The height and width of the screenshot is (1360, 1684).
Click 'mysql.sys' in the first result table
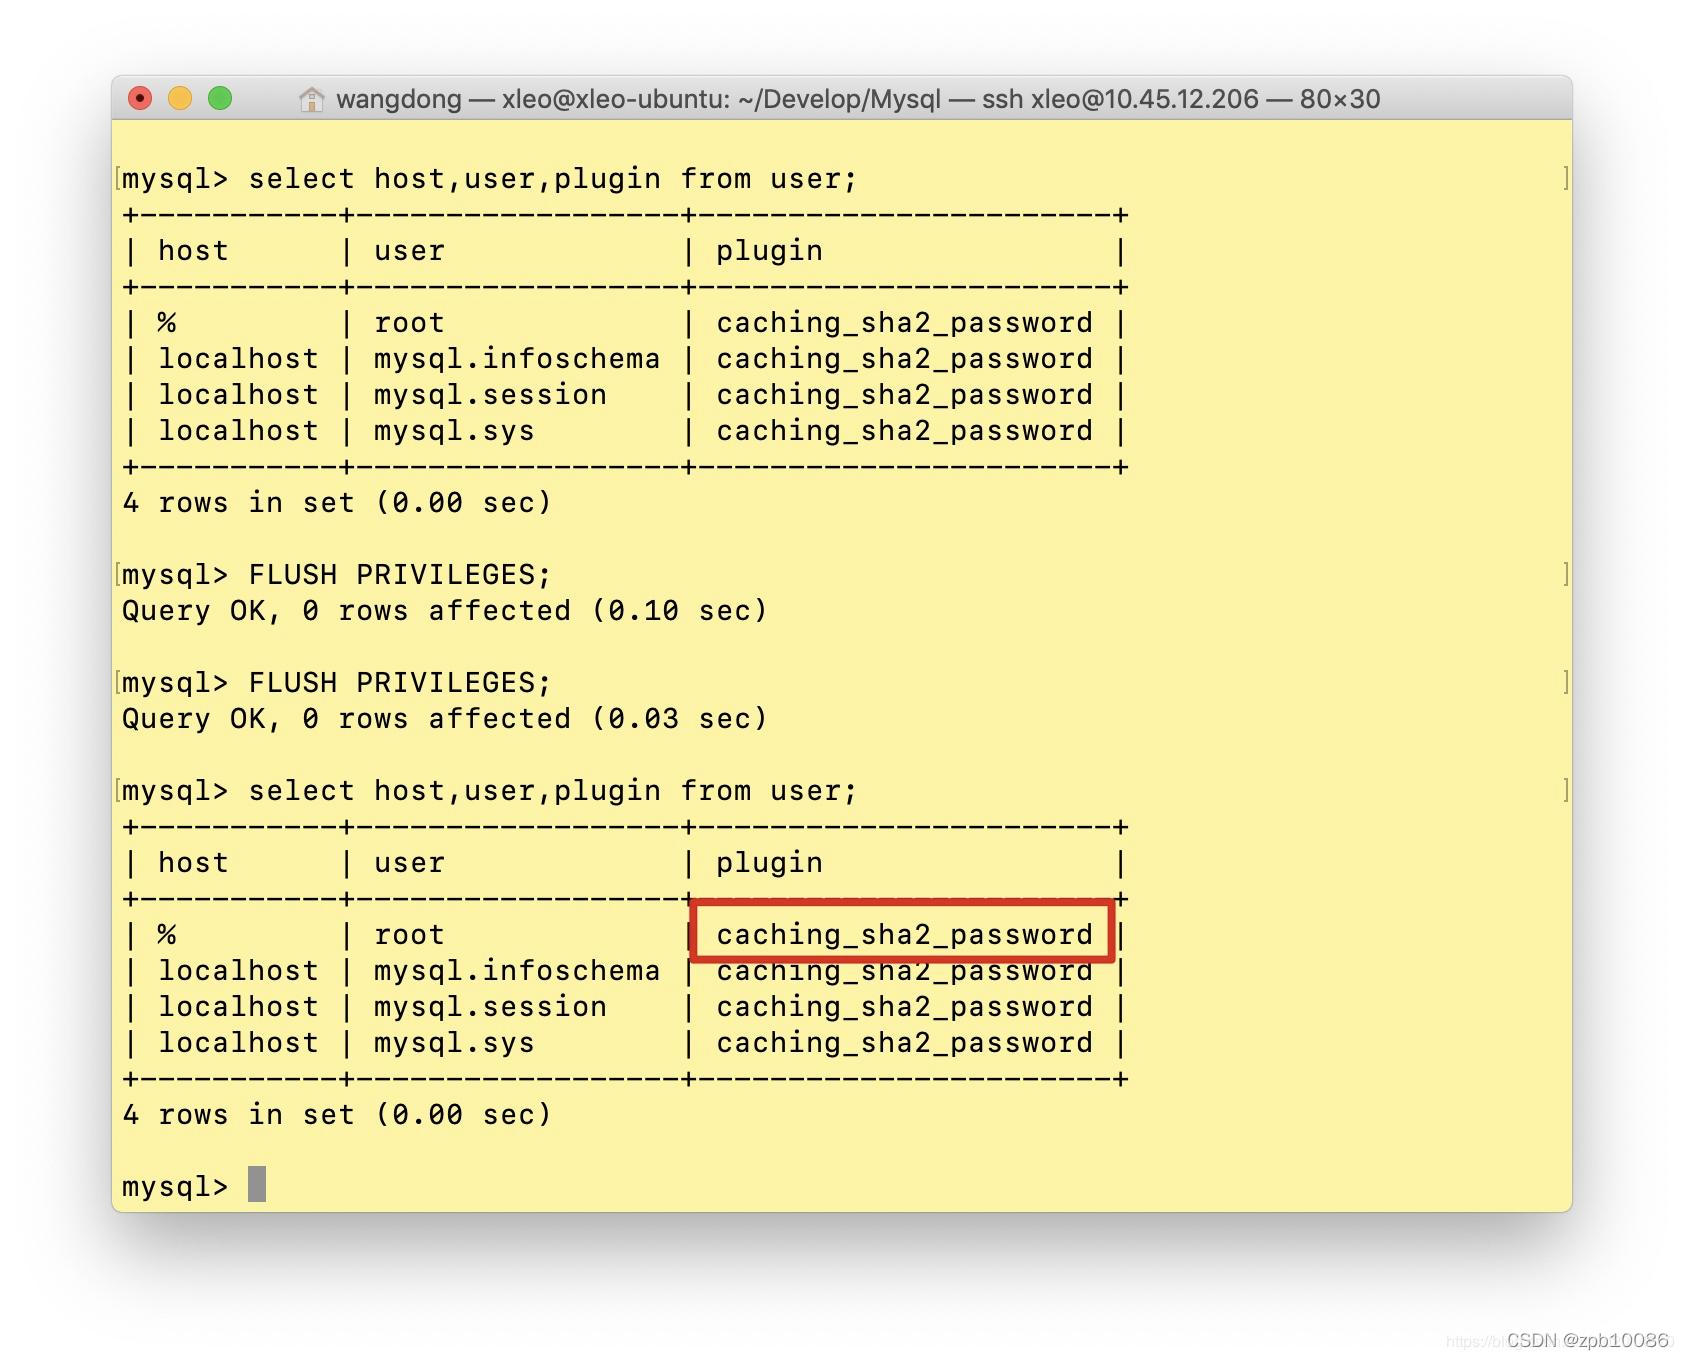click(454, 431)
